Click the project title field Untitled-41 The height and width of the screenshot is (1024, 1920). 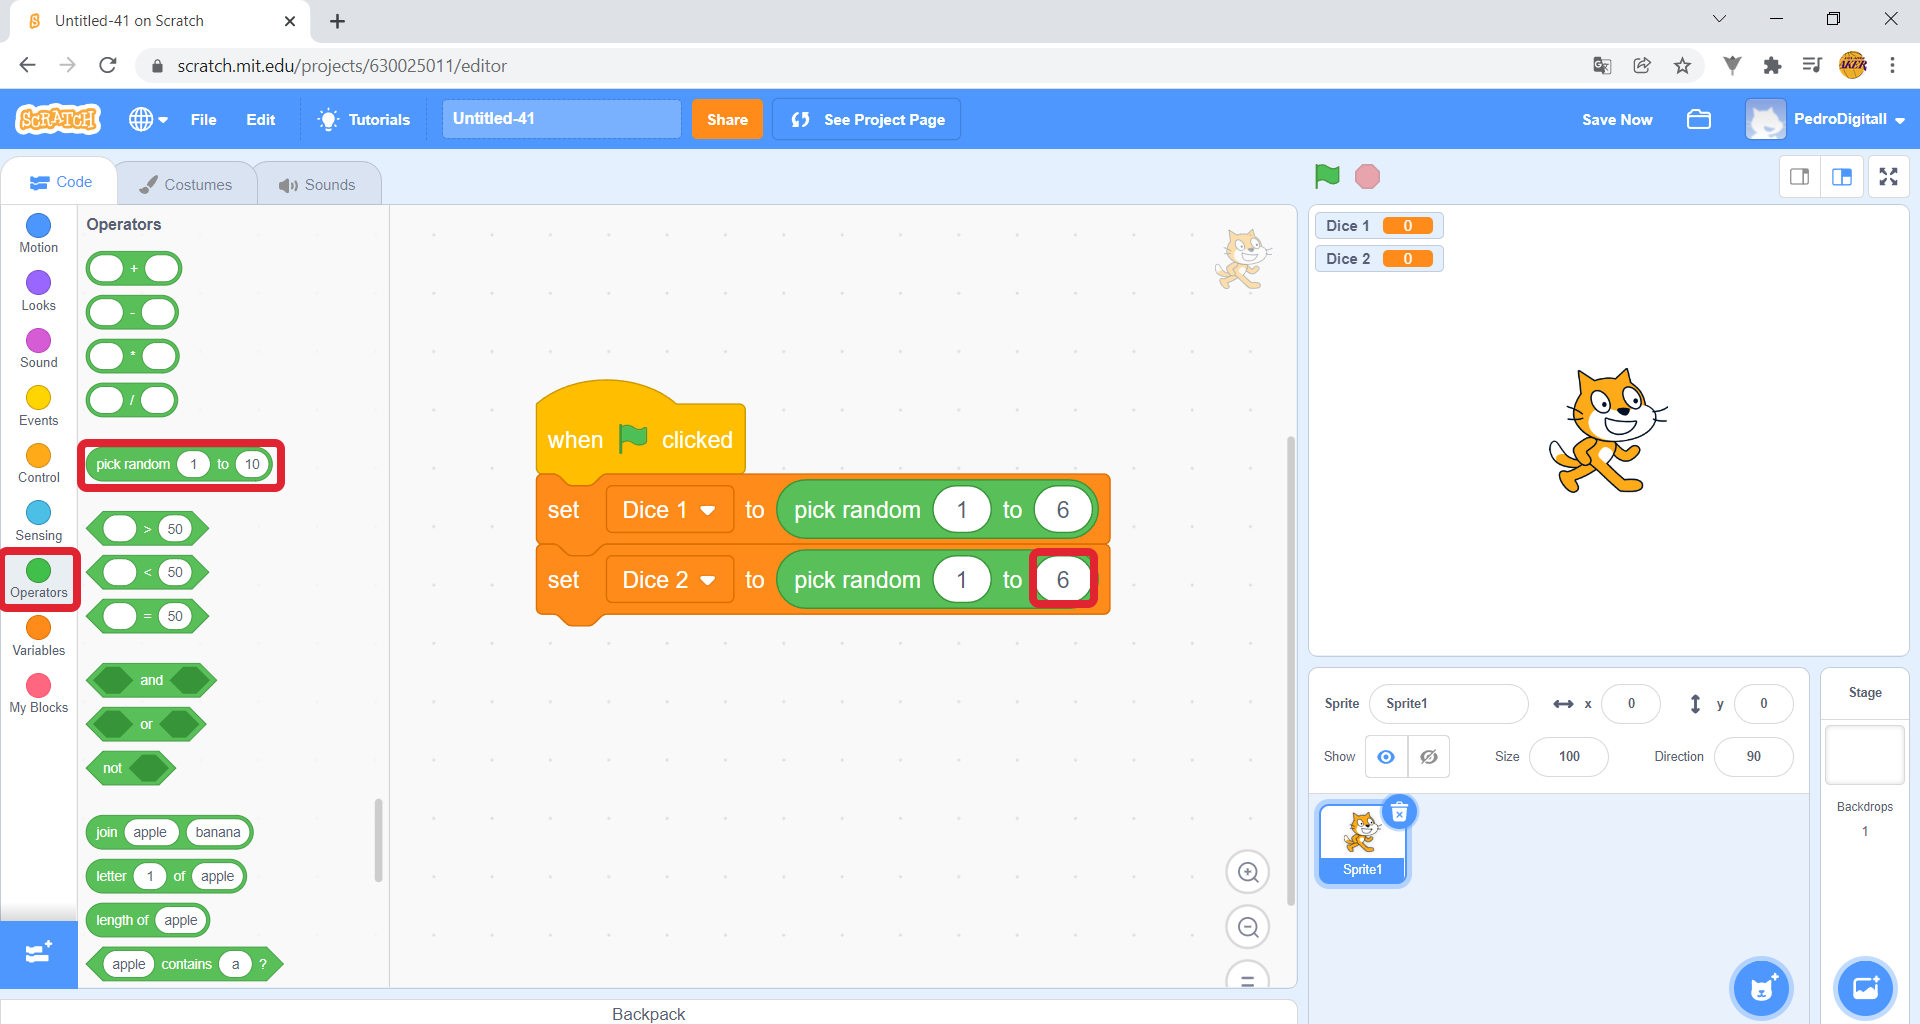(561, 119)
